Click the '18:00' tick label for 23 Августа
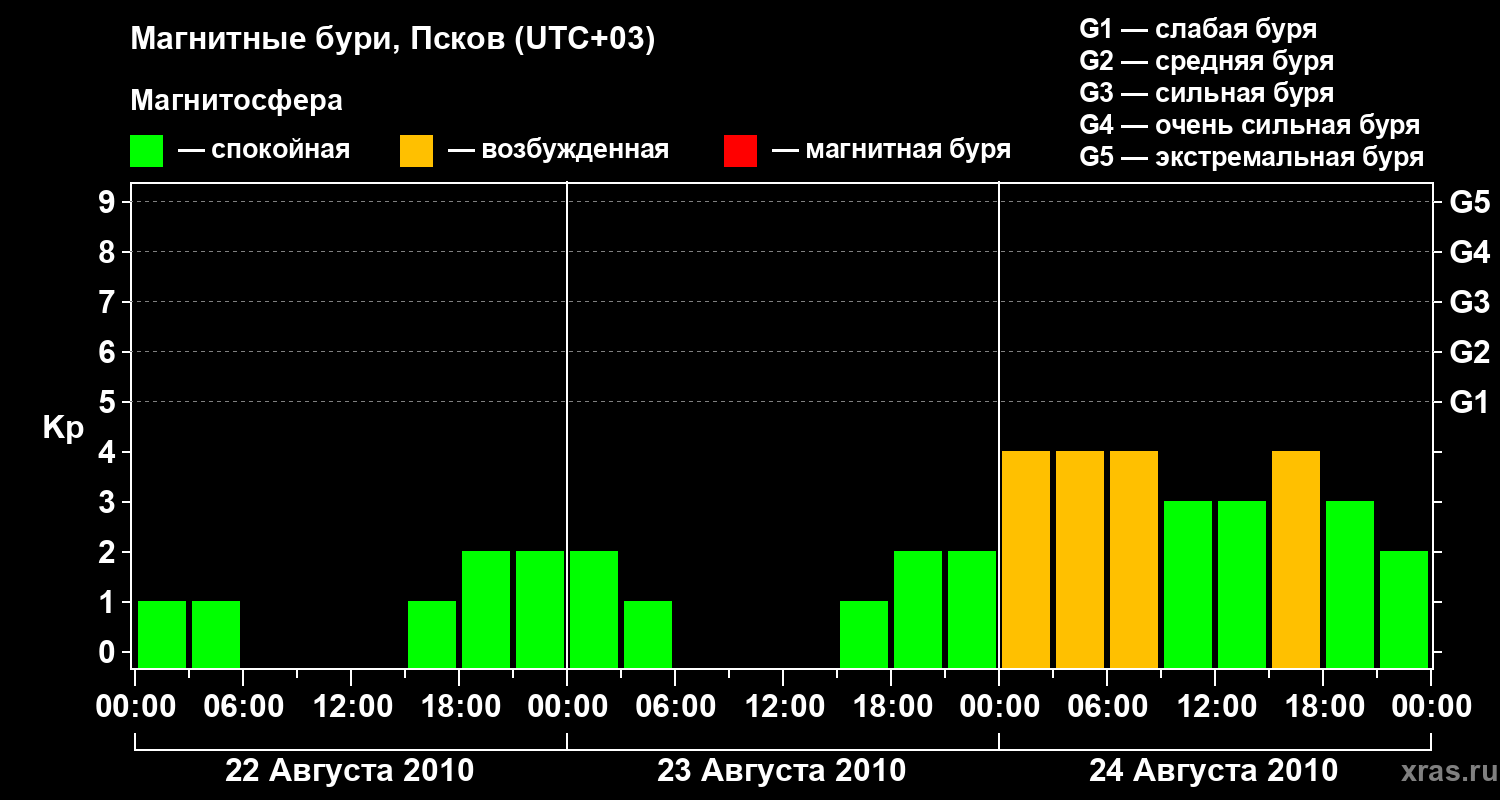The height and width of the screenshot is (800, 1500). (x=891, y=707)
